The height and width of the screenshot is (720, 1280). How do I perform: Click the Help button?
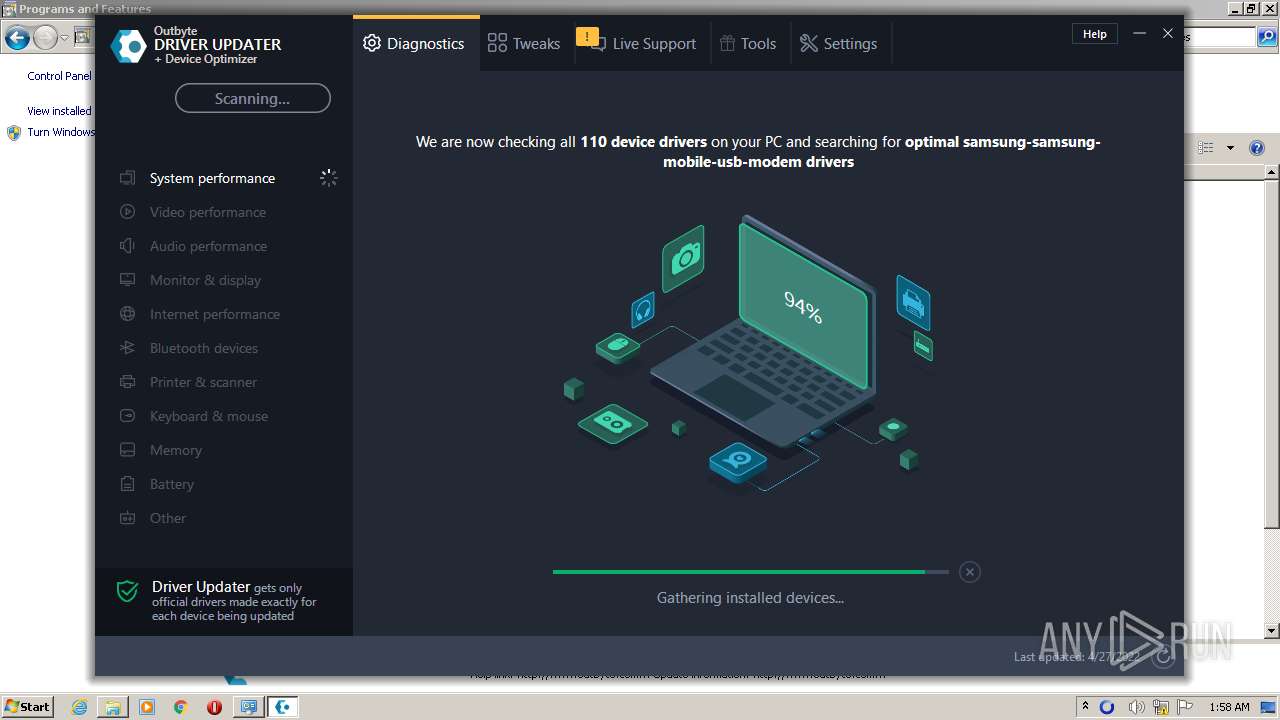[1095, 33]
